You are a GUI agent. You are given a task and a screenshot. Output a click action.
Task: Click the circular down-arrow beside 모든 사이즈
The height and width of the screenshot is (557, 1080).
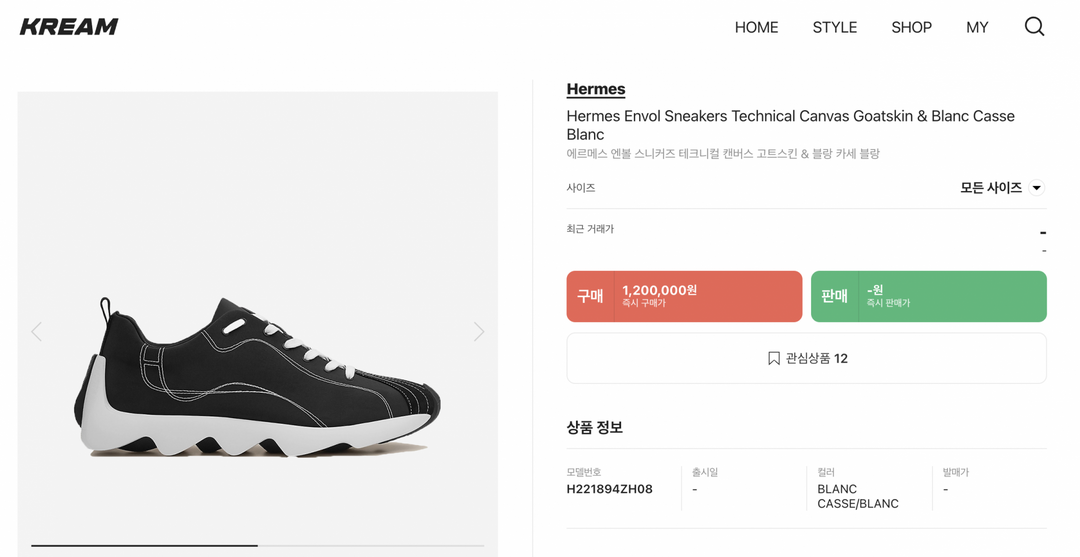(x=1037, y=188)
